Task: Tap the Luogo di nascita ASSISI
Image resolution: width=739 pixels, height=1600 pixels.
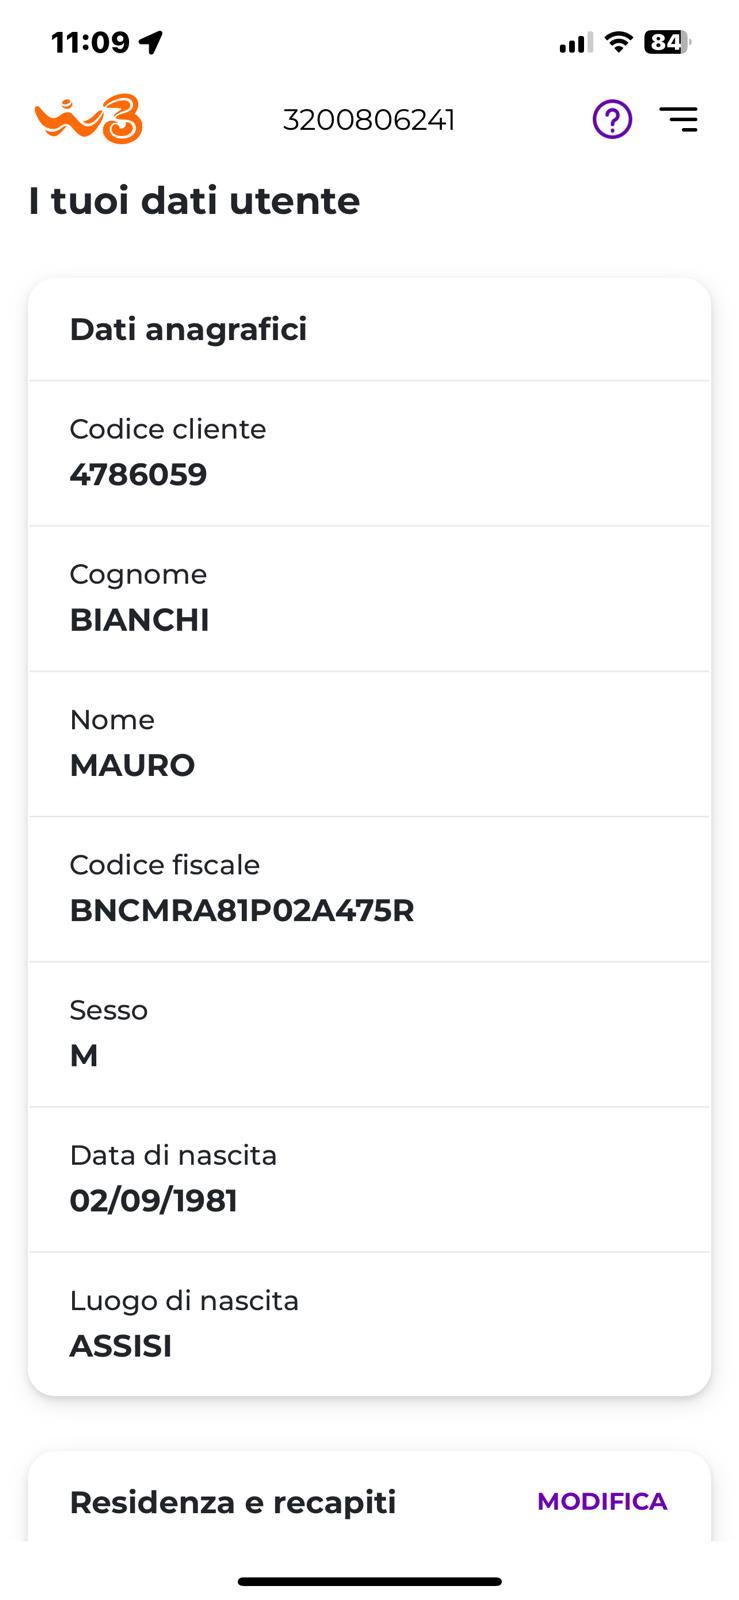Action: [x=120, y=1346]
